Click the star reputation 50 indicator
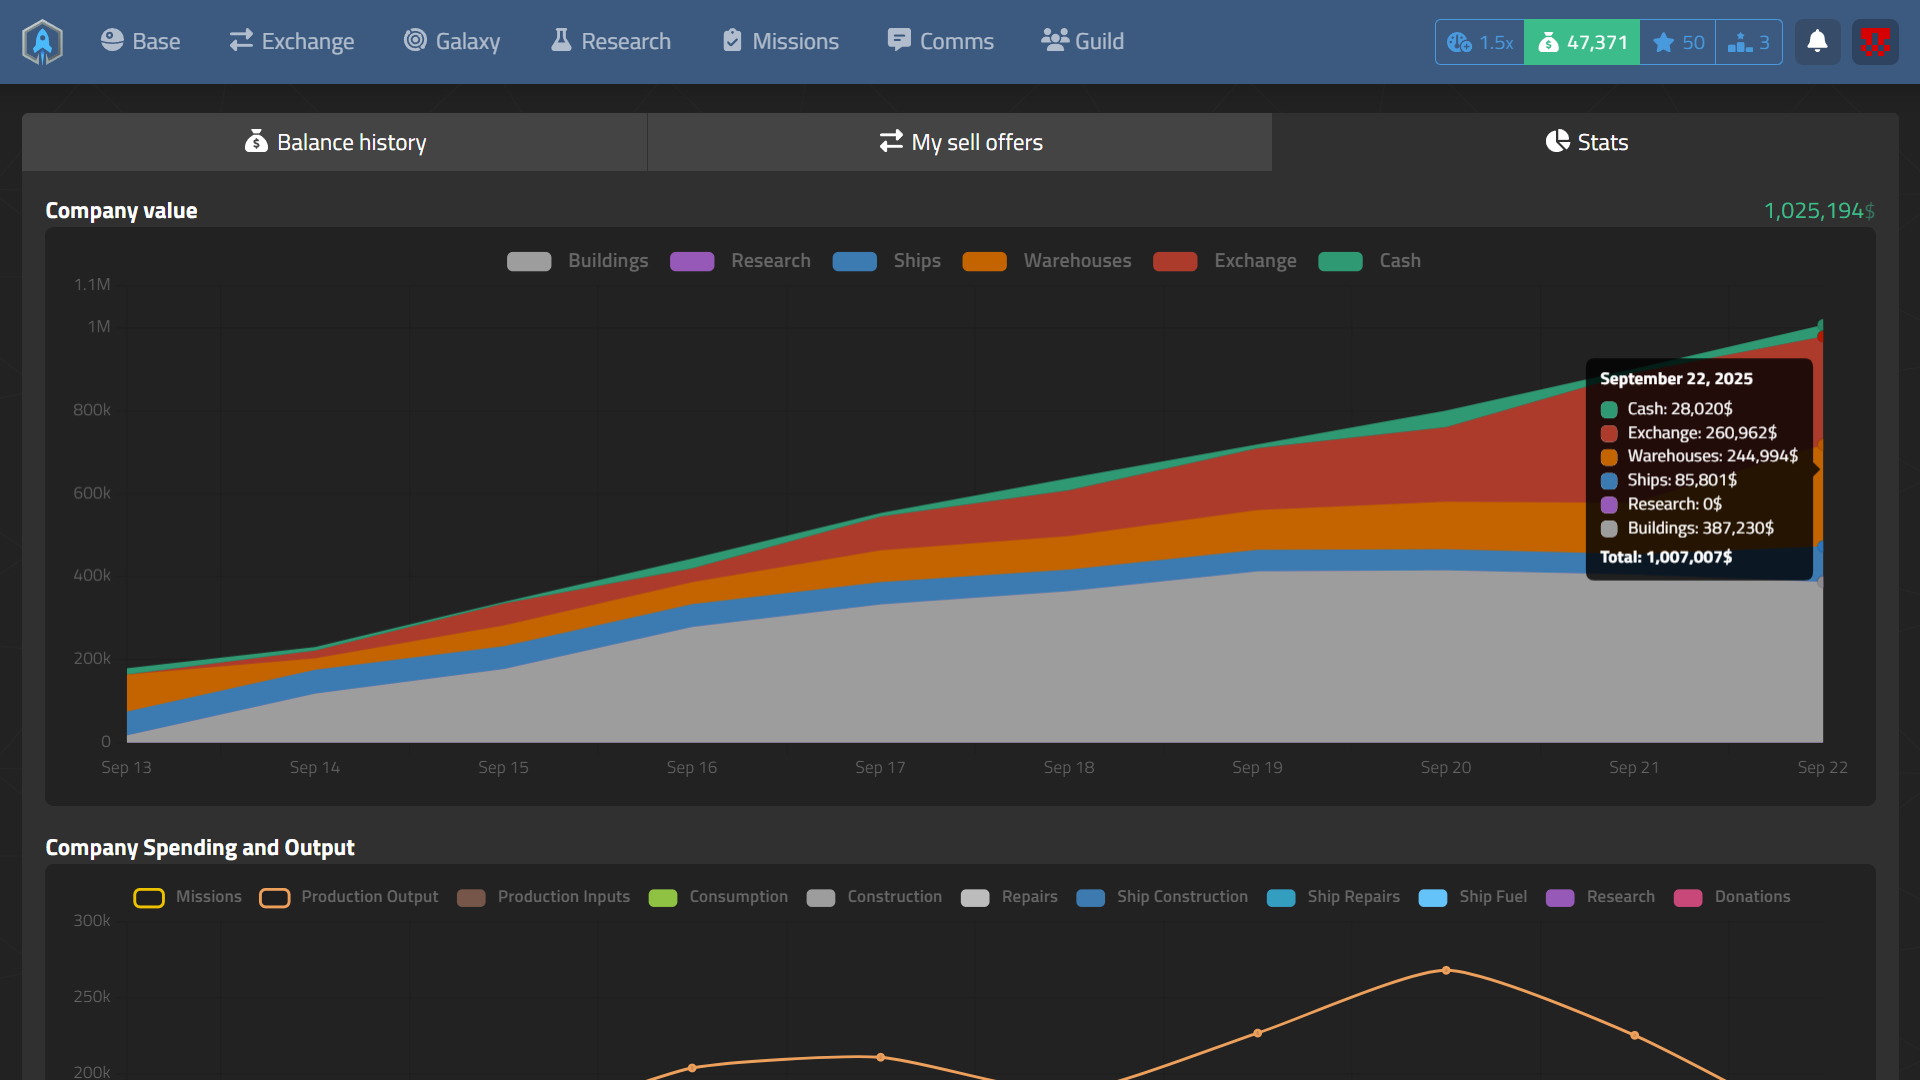Screen dimensions: 1920x1080 [1678, 42]
